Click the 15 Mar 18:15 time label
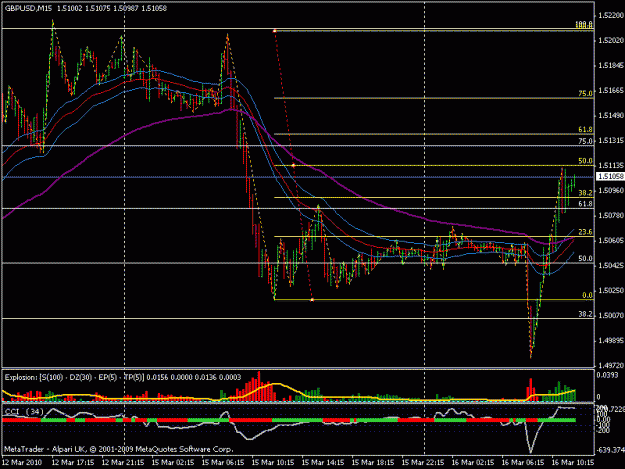 [373, 463]
